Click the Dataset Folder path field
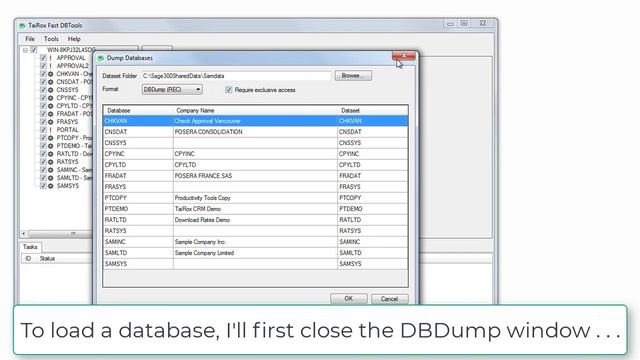The height and width of the screenshot is (360, 640). pos(236,76)
